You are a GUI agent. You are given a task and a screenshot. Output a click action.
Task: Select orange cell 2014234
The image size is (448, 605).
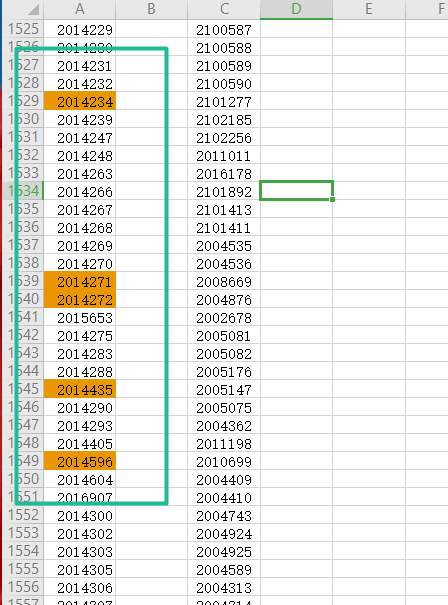[79, 101]
